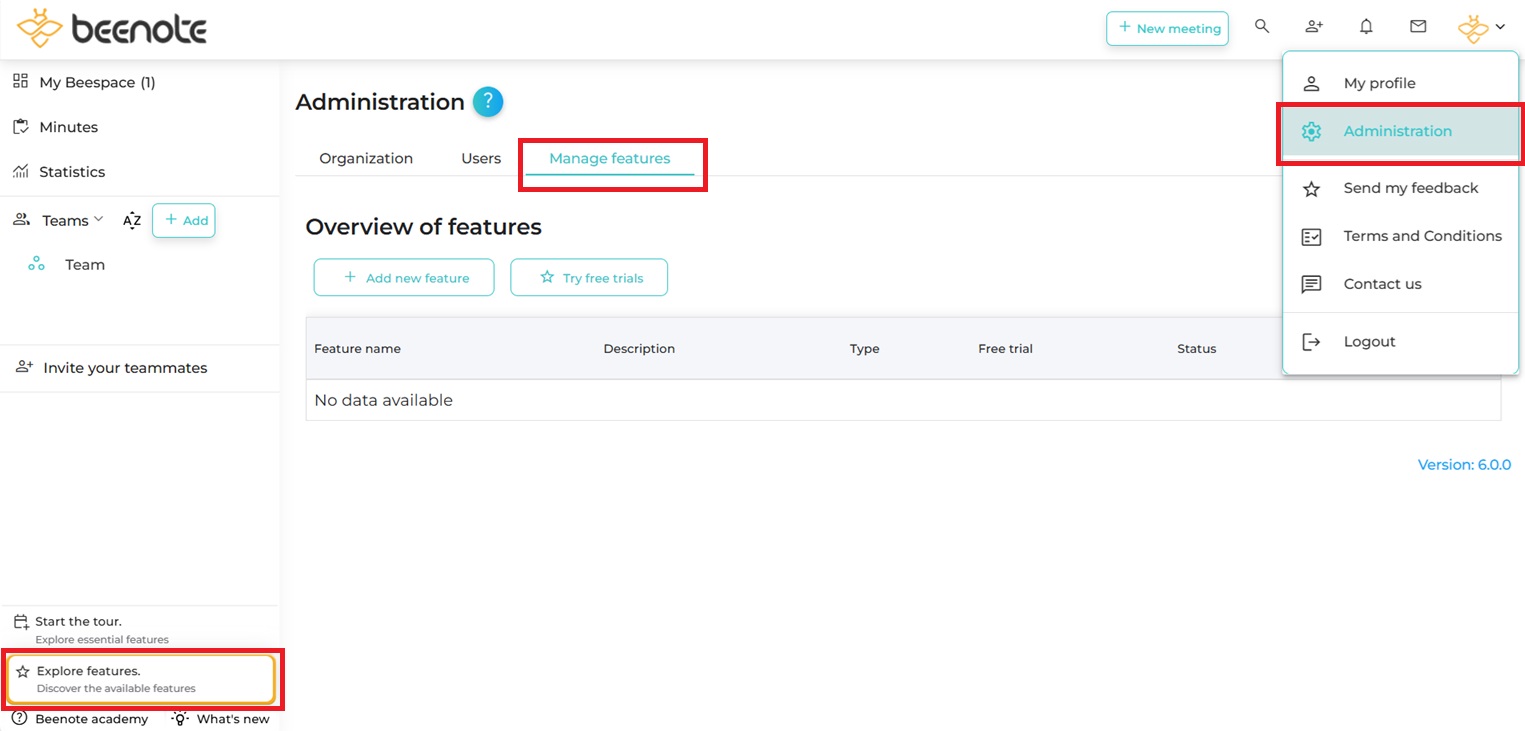The height and width of the screenshot is (731, 1525).
Task: Open the mail envelope icon
Action: [1418, 27]
